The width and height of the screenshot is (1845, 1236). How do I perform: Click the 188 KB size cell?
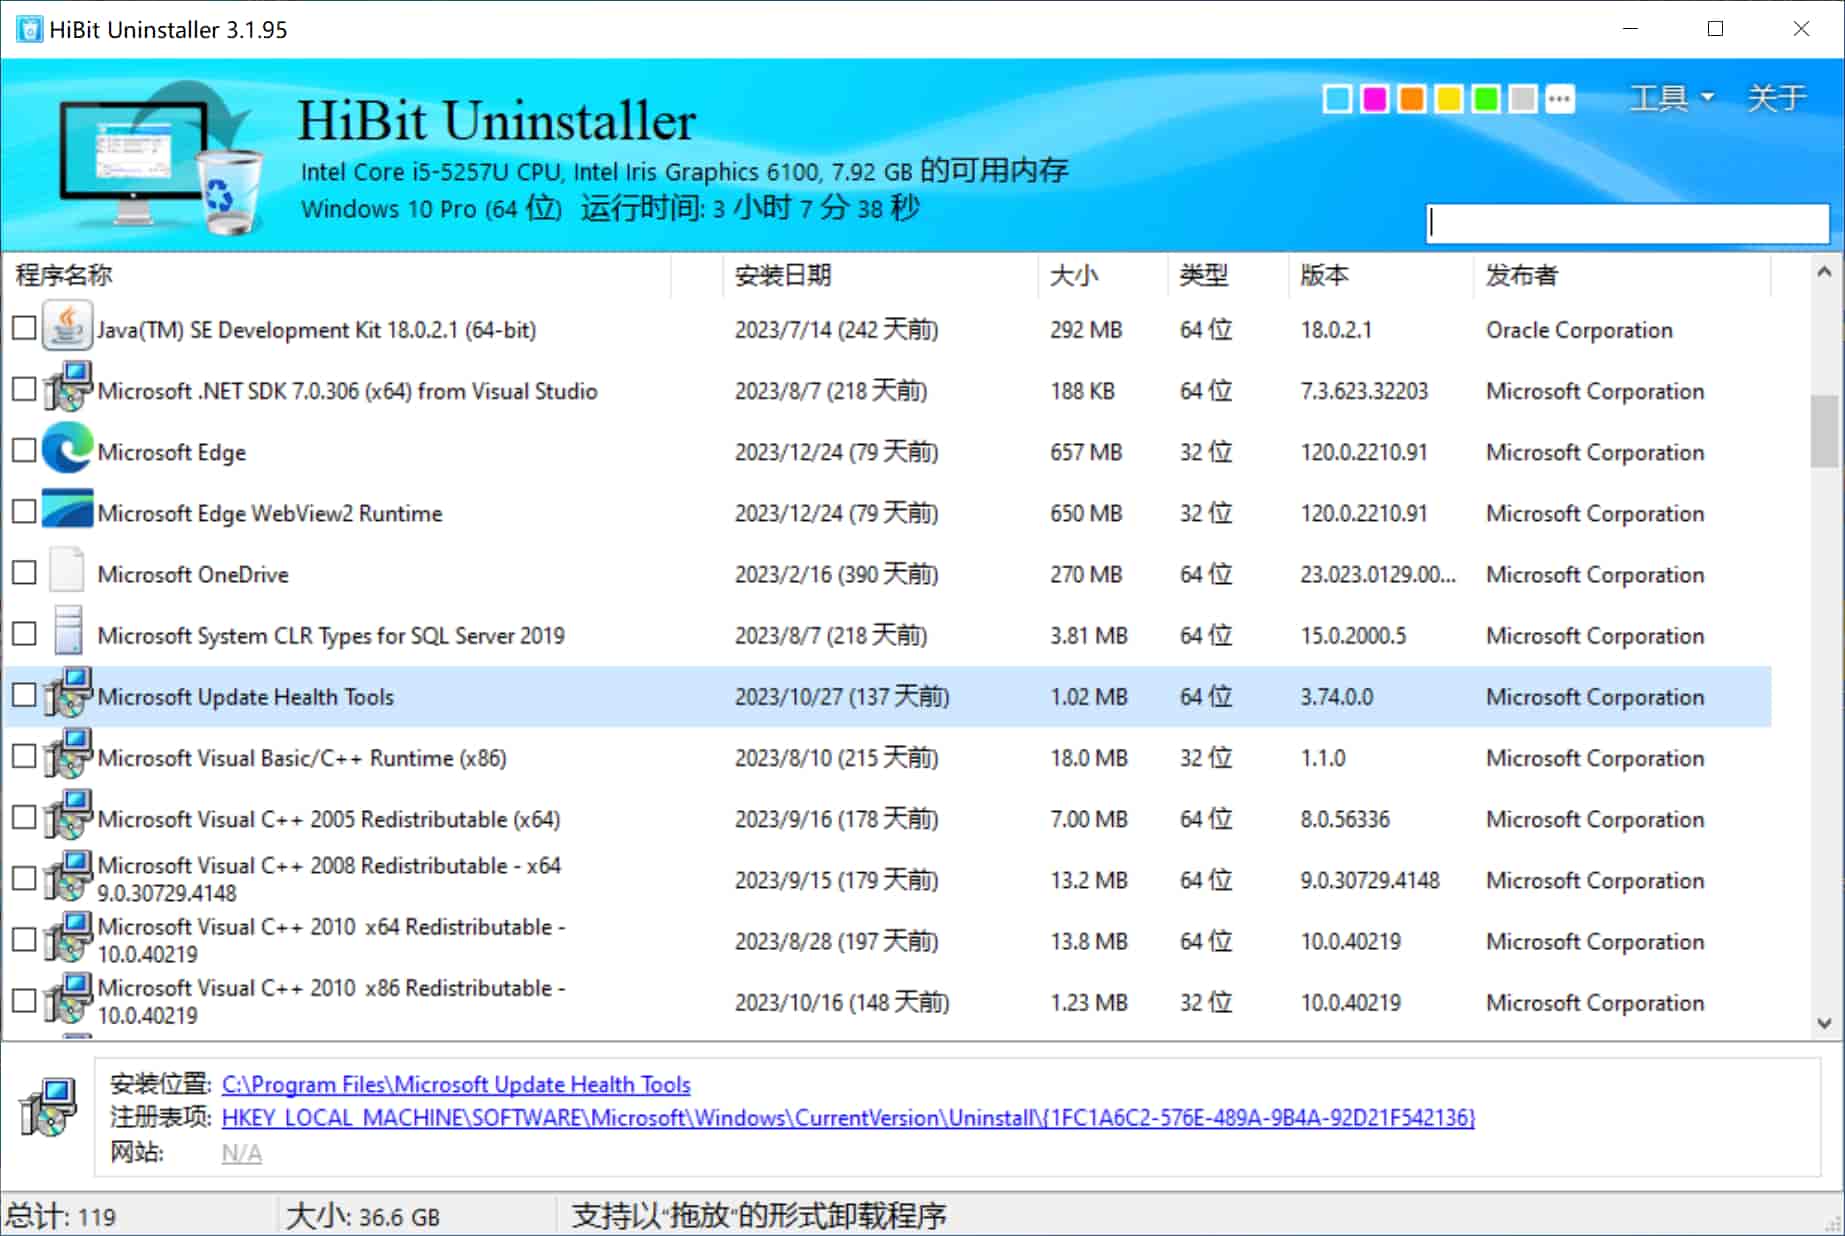pos(1082,391)
